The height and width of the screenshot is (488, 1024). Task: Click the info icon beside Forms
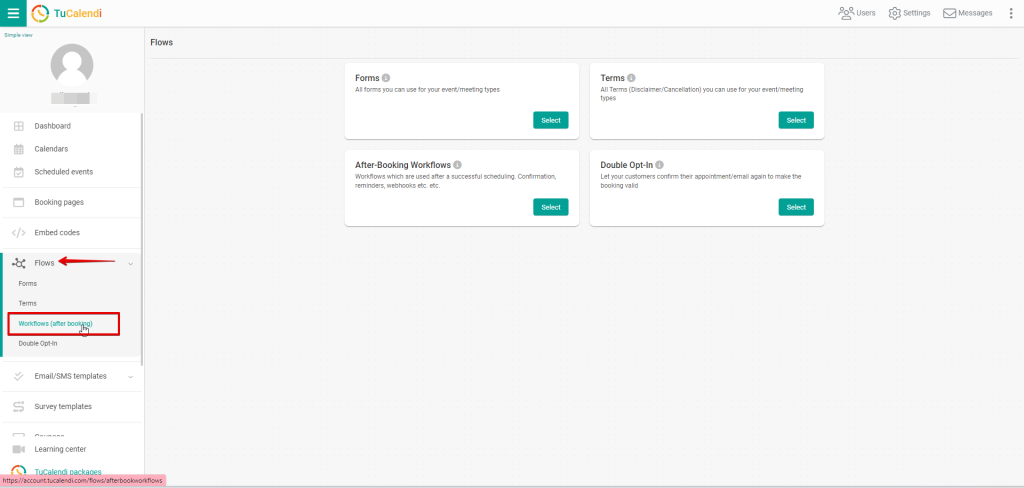coord(386,78)
